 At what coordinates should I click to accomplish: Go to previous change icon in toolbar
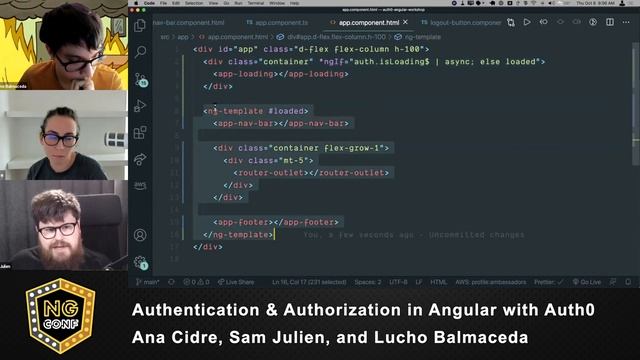[544, 22]
